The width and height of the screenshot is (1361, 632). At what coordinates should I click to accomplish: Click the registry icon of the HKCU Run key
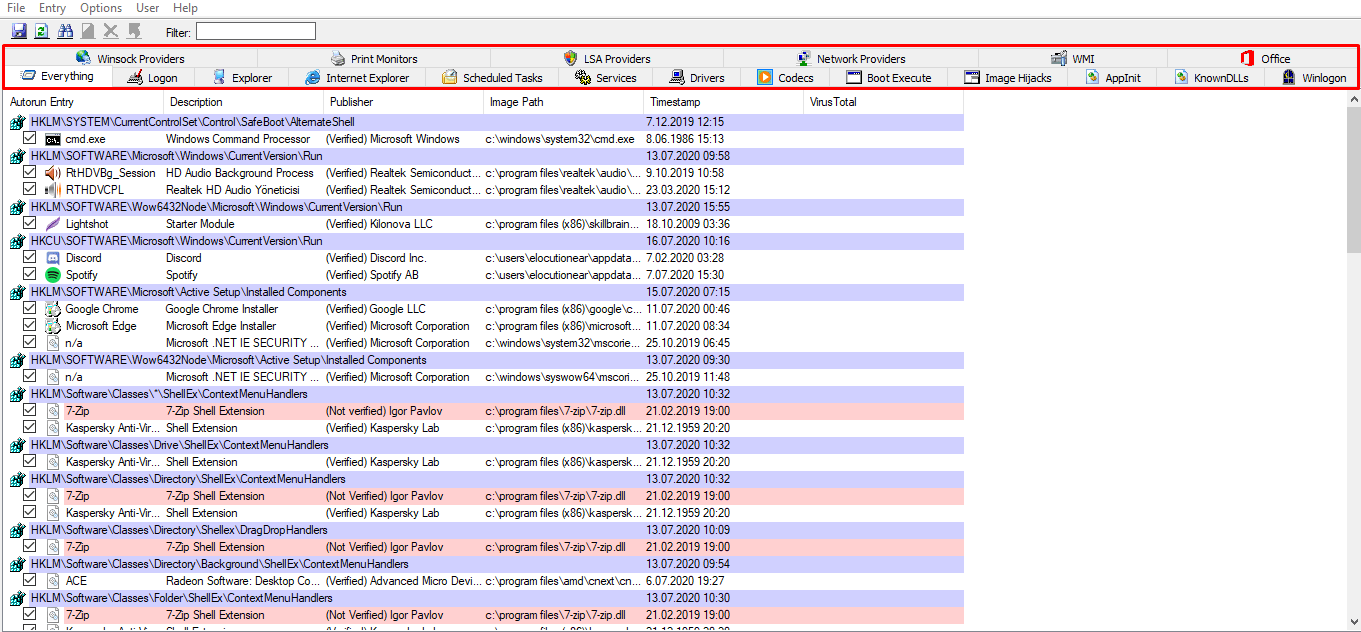click(x=17, y=241)
